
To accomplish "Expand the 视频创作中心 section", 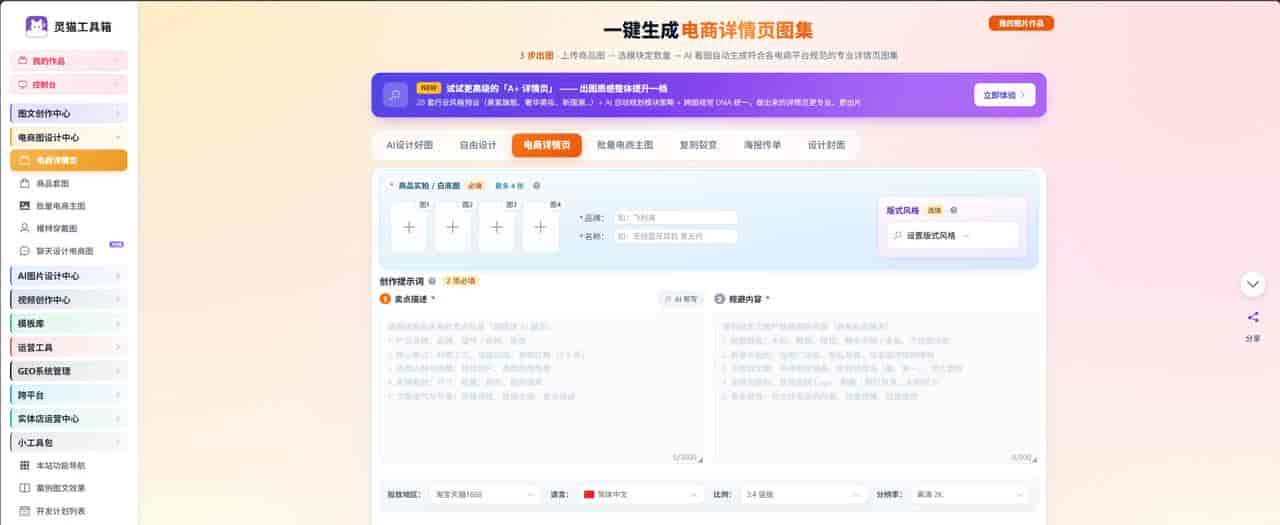I will [x=69, y=299].
